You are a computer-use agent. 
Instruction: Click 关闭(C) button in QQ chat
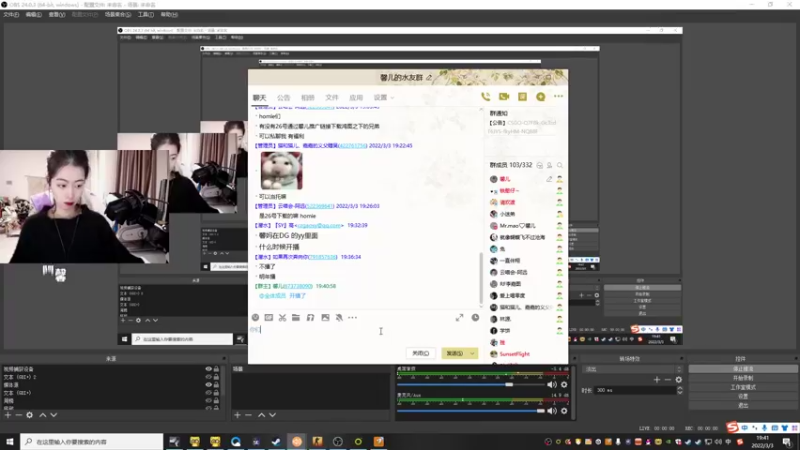421,353
